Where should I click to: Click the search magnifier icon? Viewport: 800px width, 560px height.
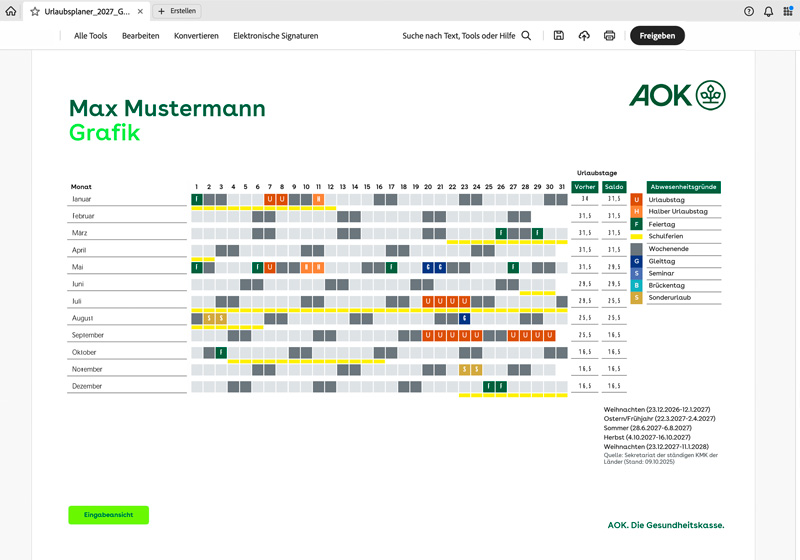pyautogui.click(x=526, y=35)
